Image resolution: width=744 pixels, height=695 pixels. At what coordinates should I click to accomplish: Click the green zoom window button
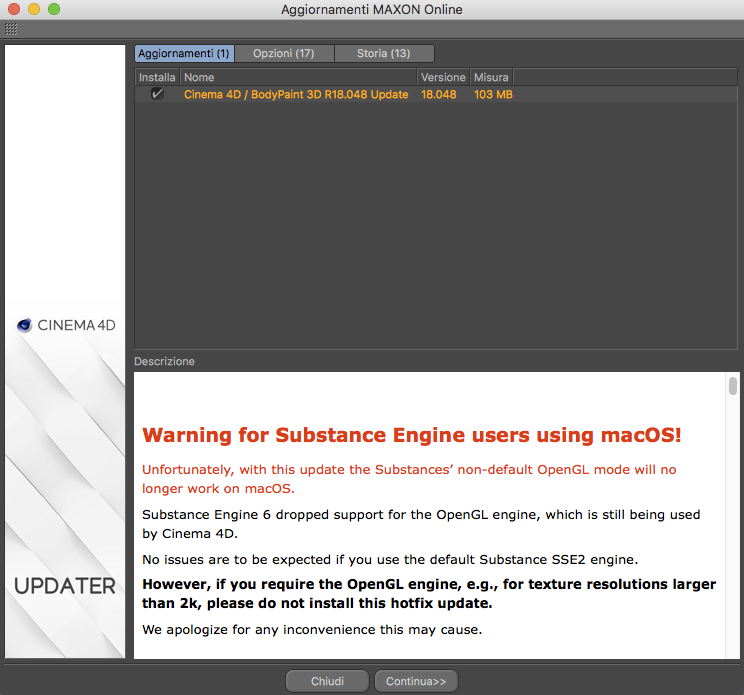point(54,9)
